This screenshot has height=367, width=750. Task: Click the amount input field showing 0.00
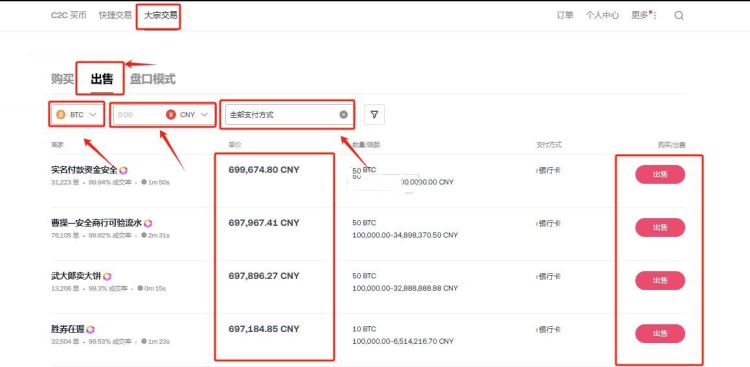coord(139,114)
